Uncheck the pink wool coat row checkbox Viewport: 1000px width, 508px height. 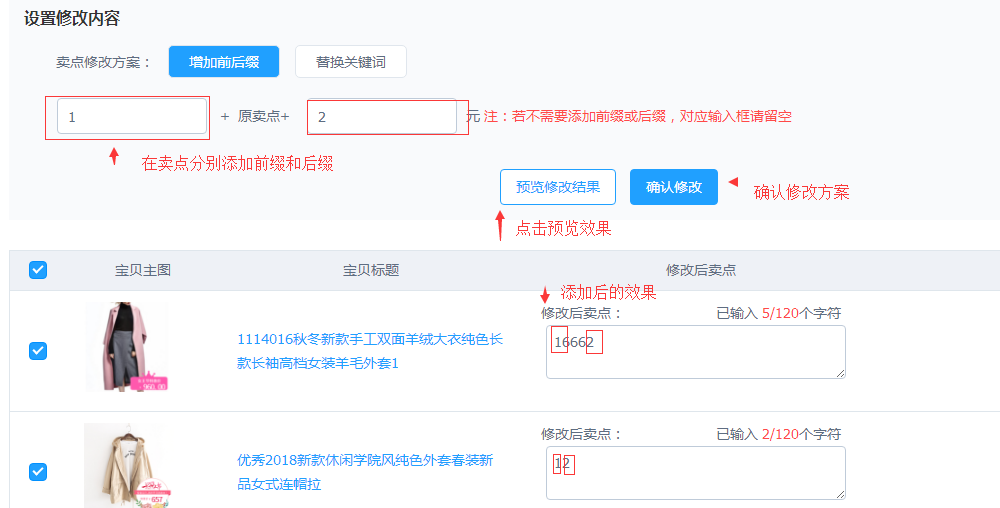point(38,350)
